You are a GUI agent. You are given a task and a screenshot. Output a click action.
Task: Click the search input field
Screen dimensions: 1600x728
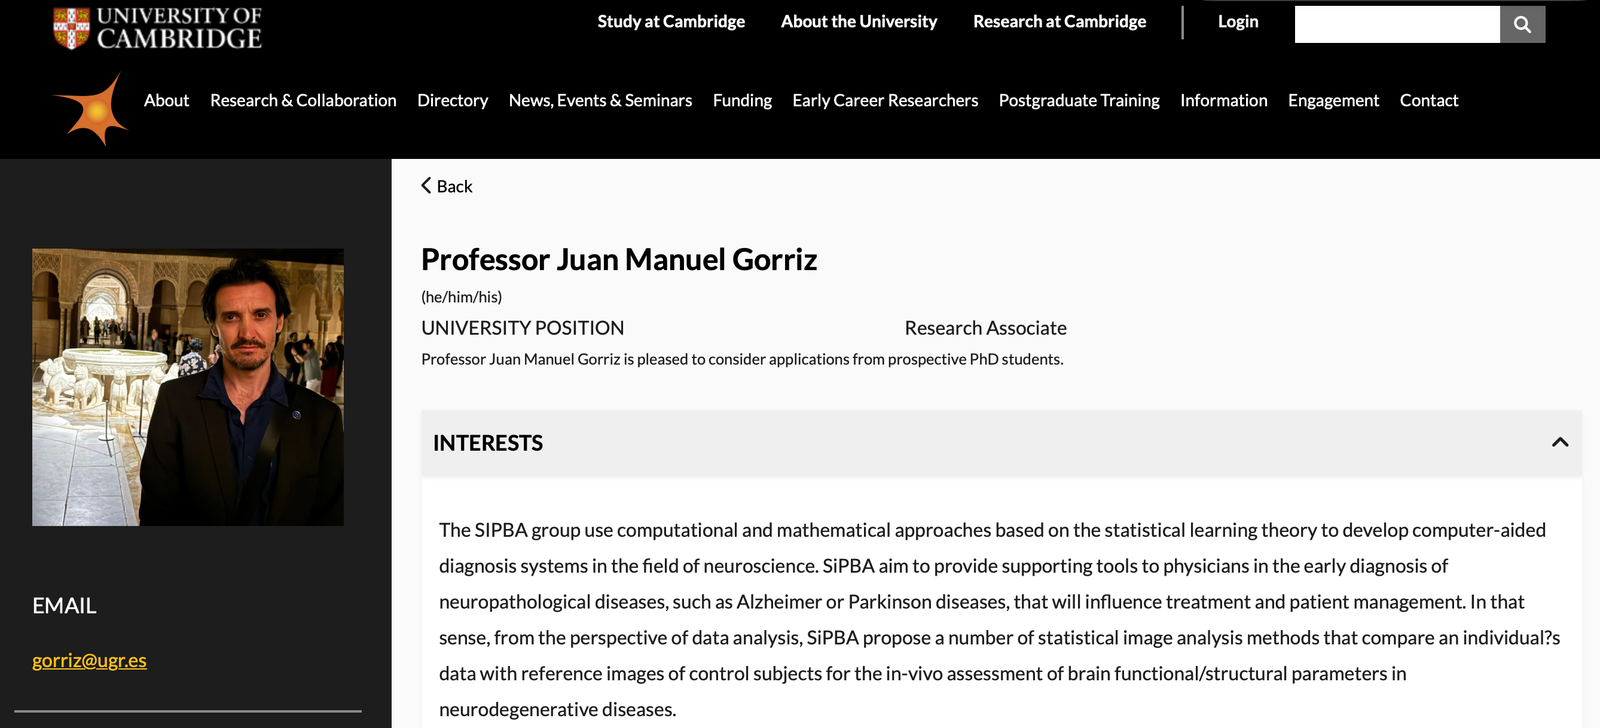(1397, 24)
